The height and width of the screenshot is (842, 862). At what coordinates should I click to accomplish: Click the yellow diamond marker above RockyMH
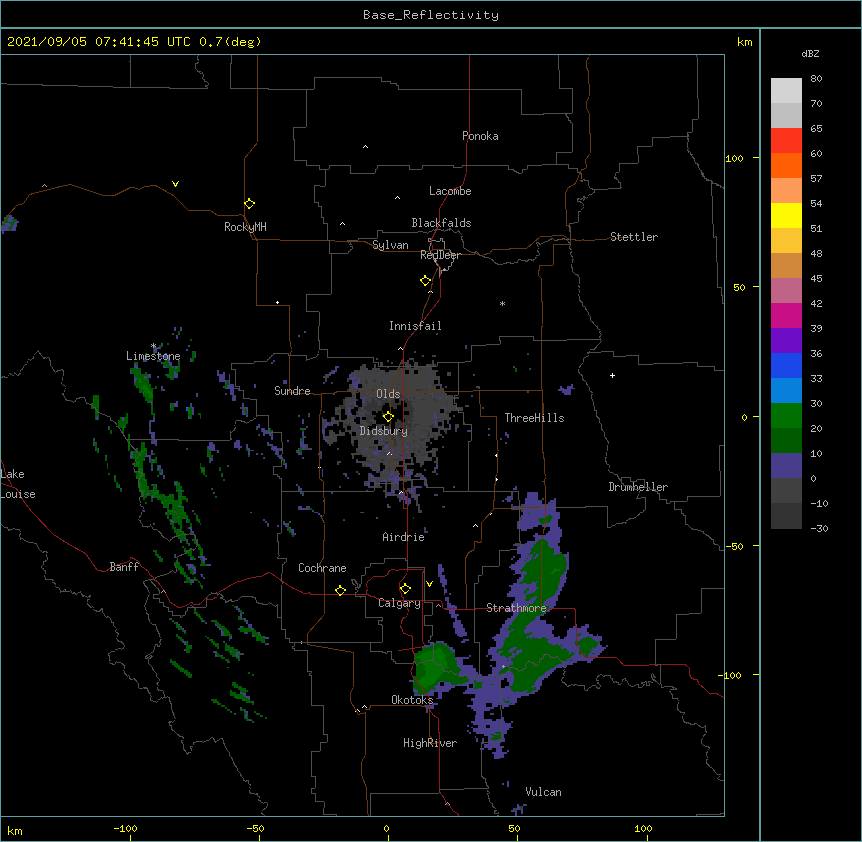tap(249, 204)
